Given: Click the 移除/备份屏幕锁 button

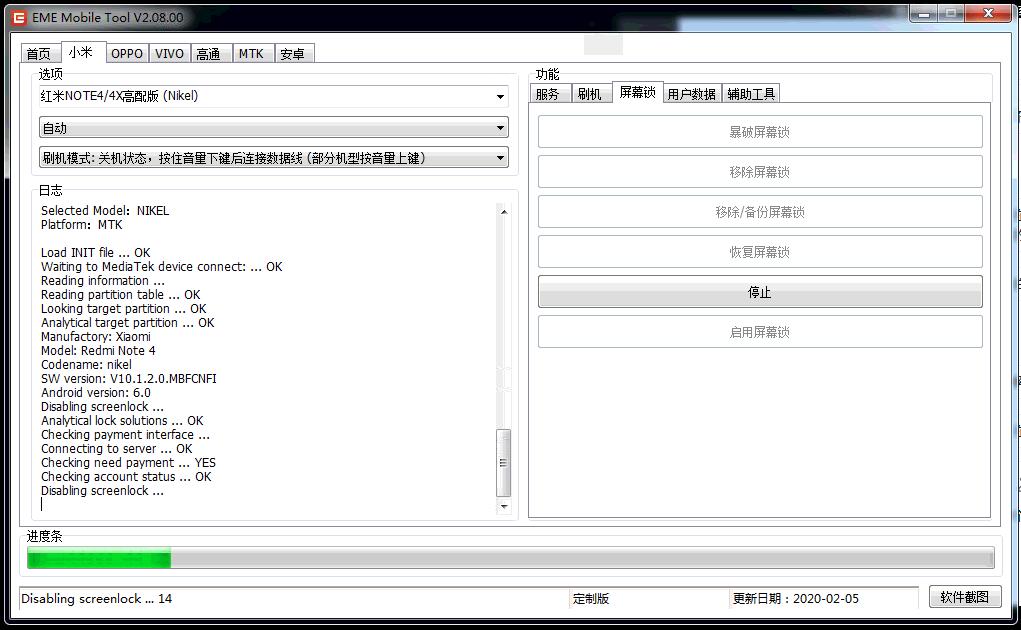Looking at the screenshot, I should (760, 212).
